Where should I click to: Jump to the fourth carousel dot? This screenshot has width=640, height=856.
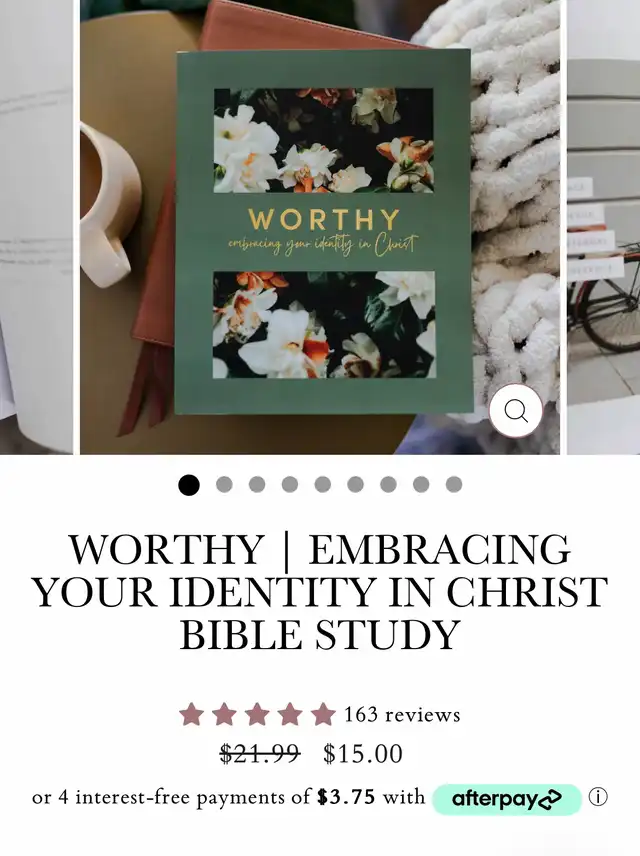point(289,484)
